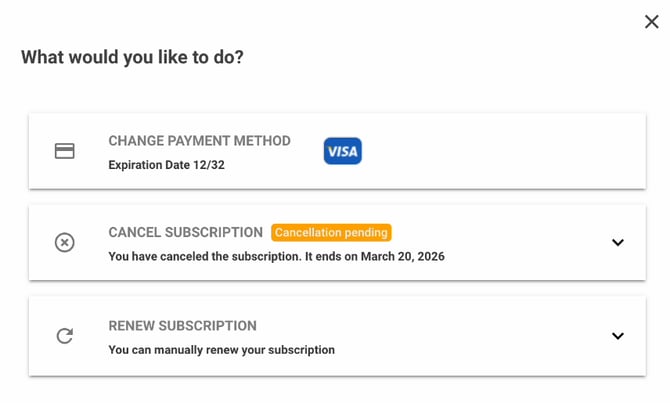The image size is (670, 403).
Task: Click the circular arrow renew icon
Action: (x=65, y=336)
